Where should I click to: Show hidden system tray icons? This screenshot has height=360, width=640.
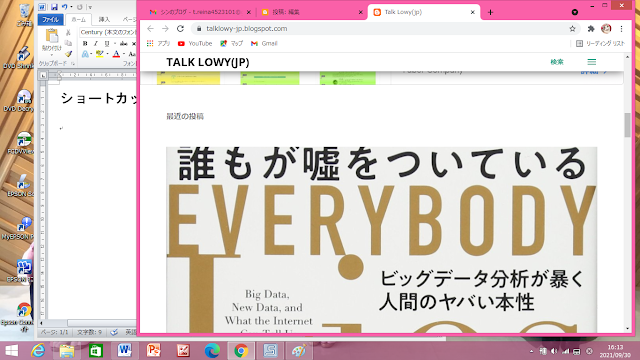tap(531, 351)
